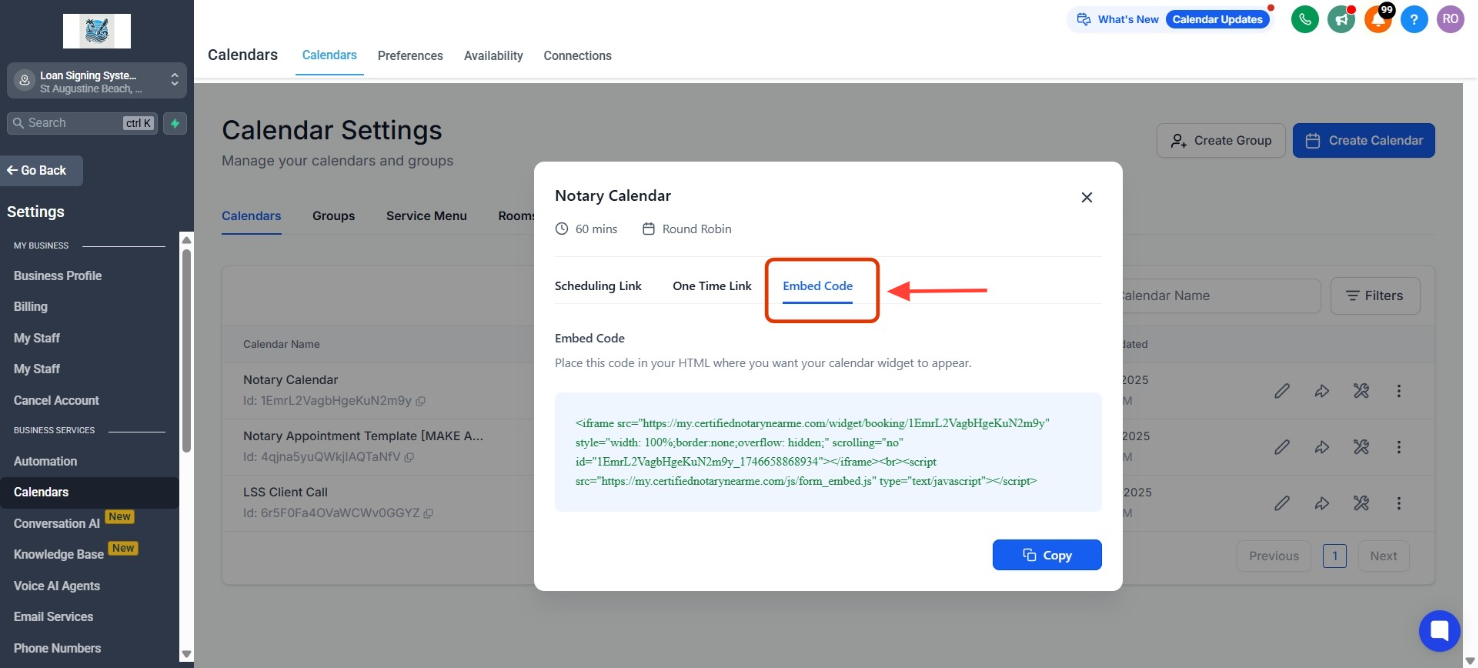Image resolution: width=1478 pixels, height=668 pixels.
Task: Go Back from Settings
Action: coord(41,170)
